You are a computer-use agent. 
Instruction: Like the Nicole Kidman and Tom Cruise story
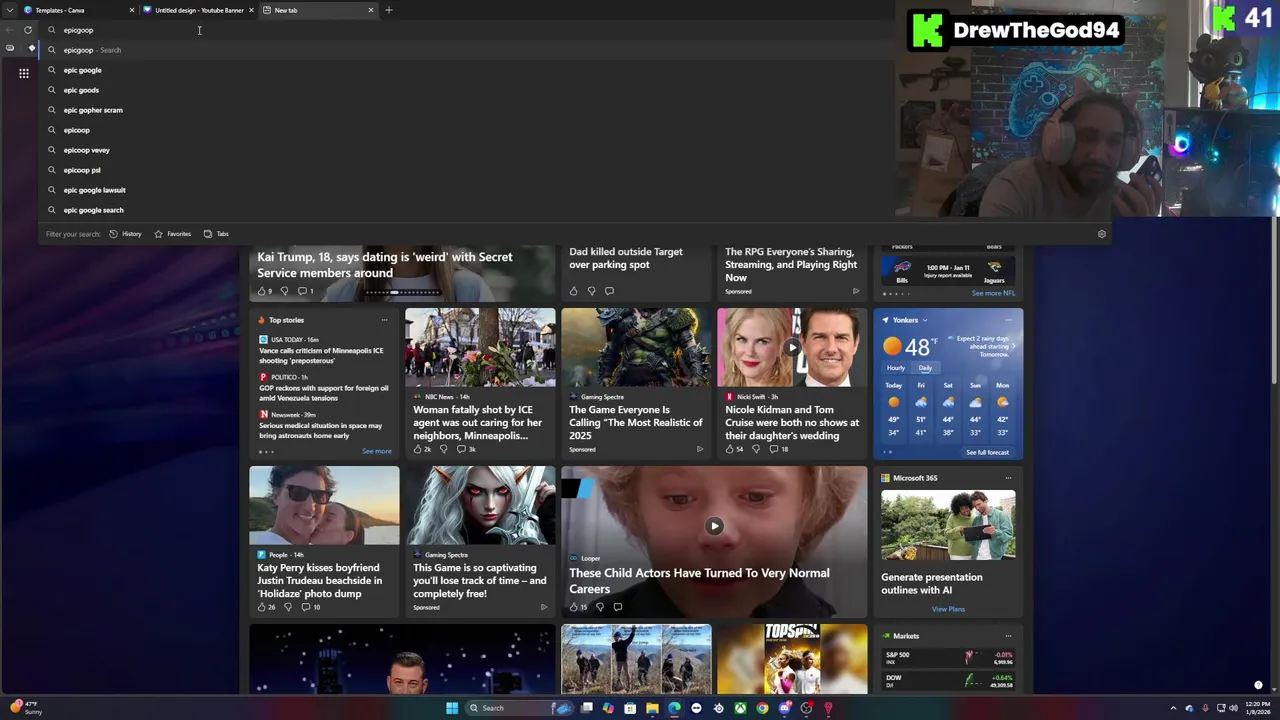click(x=735, y=449)
